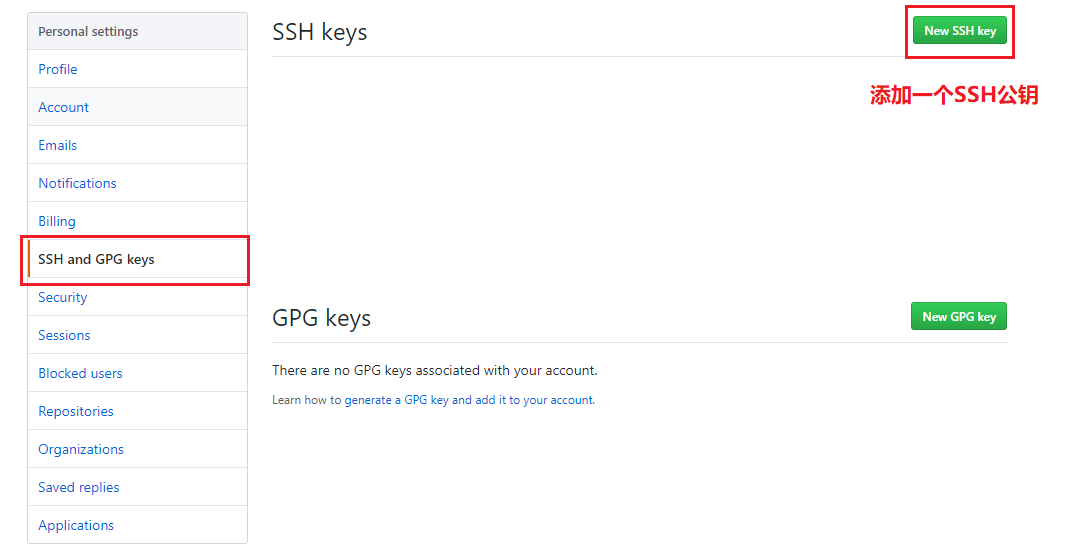The height and width of the screenshot is (548, 1072).
Task: Open Emails settings in sidebar
Action: [57, 145]
